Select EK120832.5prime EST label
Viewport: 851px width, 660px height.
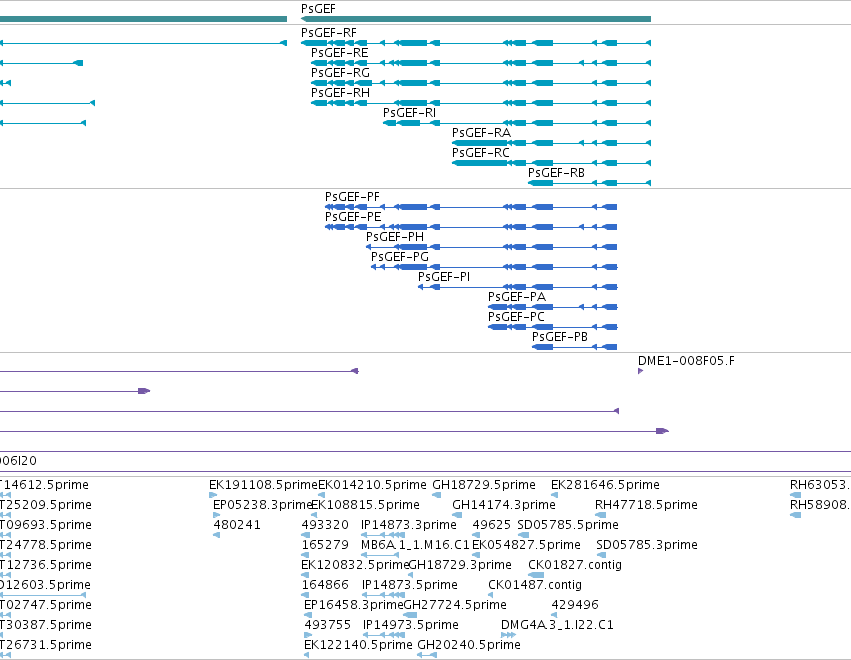coord(355,565)
